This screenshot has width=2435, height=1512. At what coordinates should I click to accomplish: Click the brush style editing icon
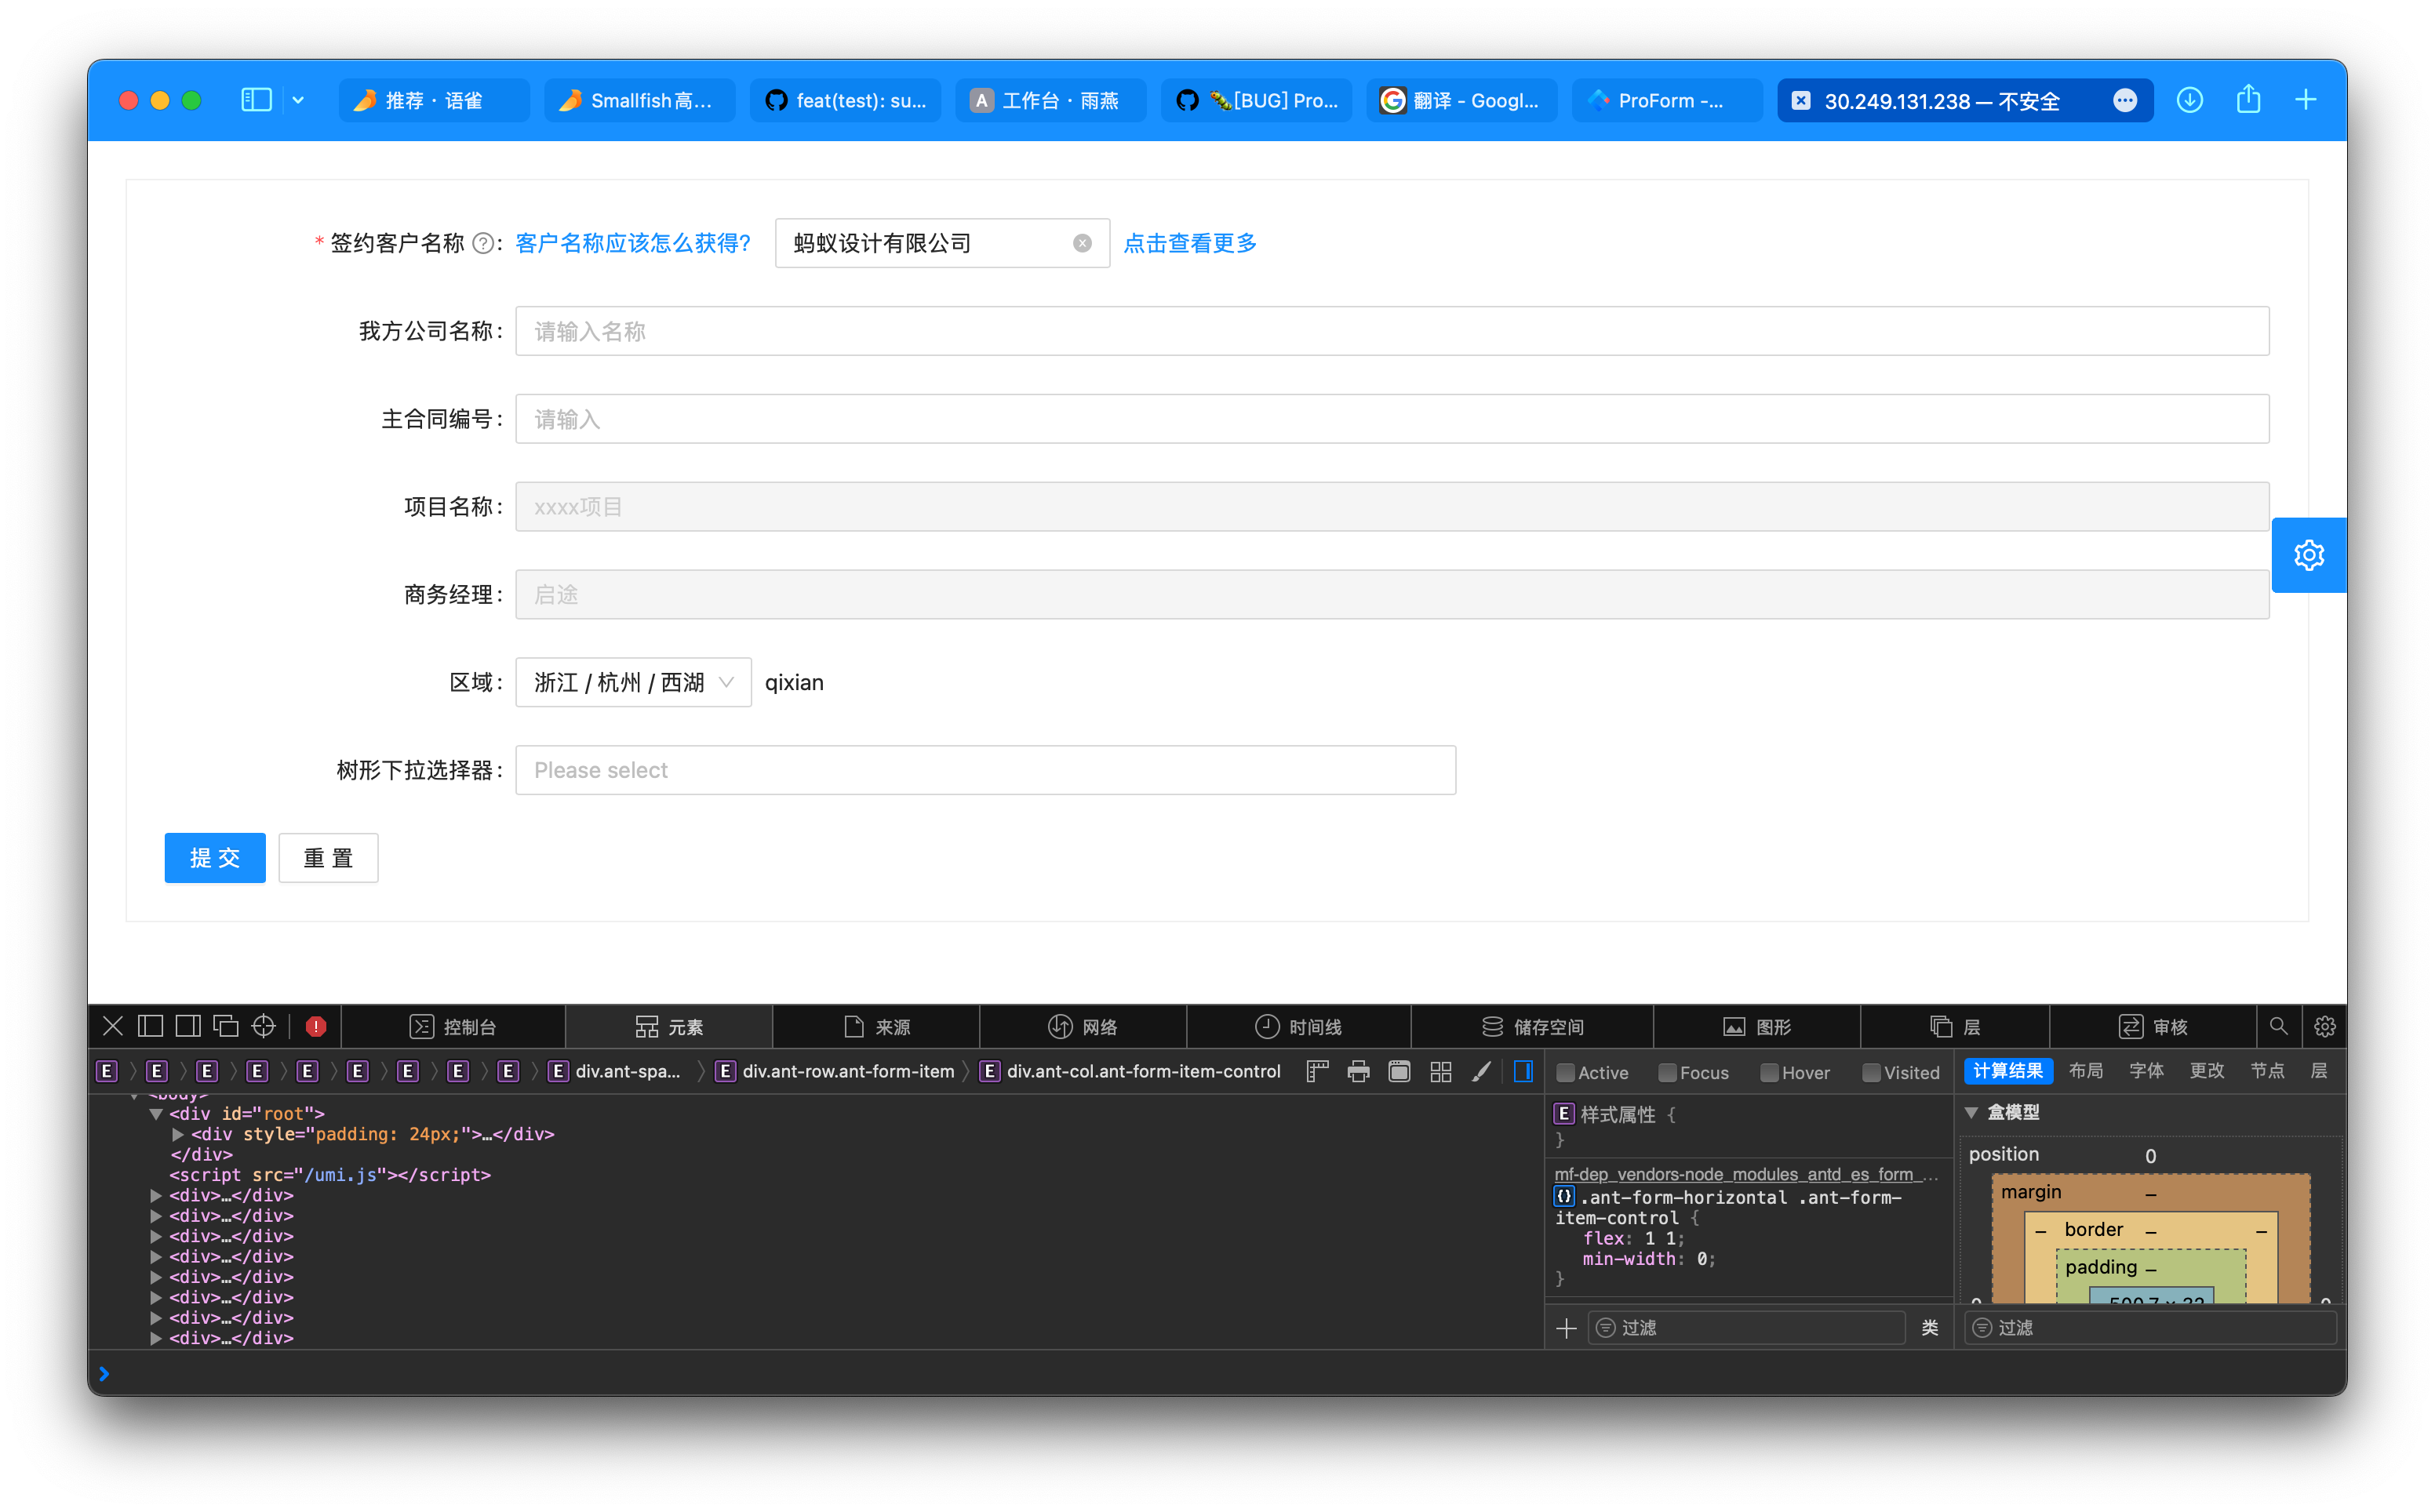tap(1481, 1071)
